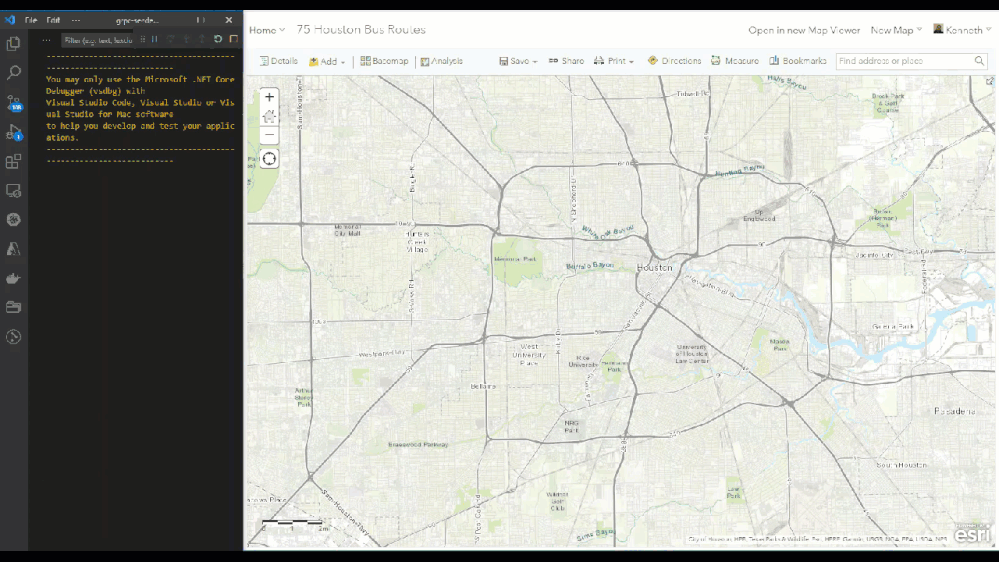999x562 pixels.
Task: Zoom out on the map
Action: (x=269, y=135)
